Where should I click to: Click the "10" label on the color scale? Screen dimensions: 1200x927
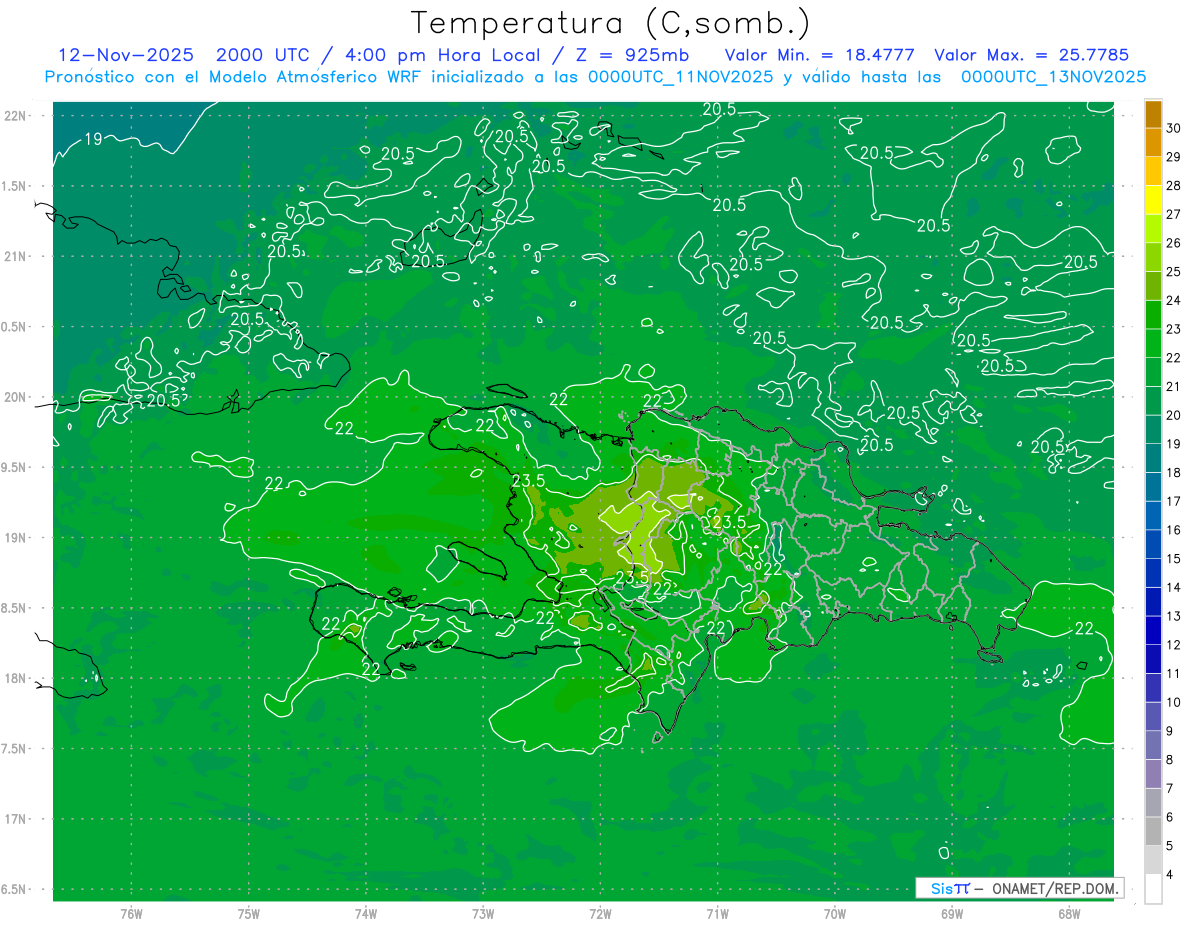point(1174,702)
